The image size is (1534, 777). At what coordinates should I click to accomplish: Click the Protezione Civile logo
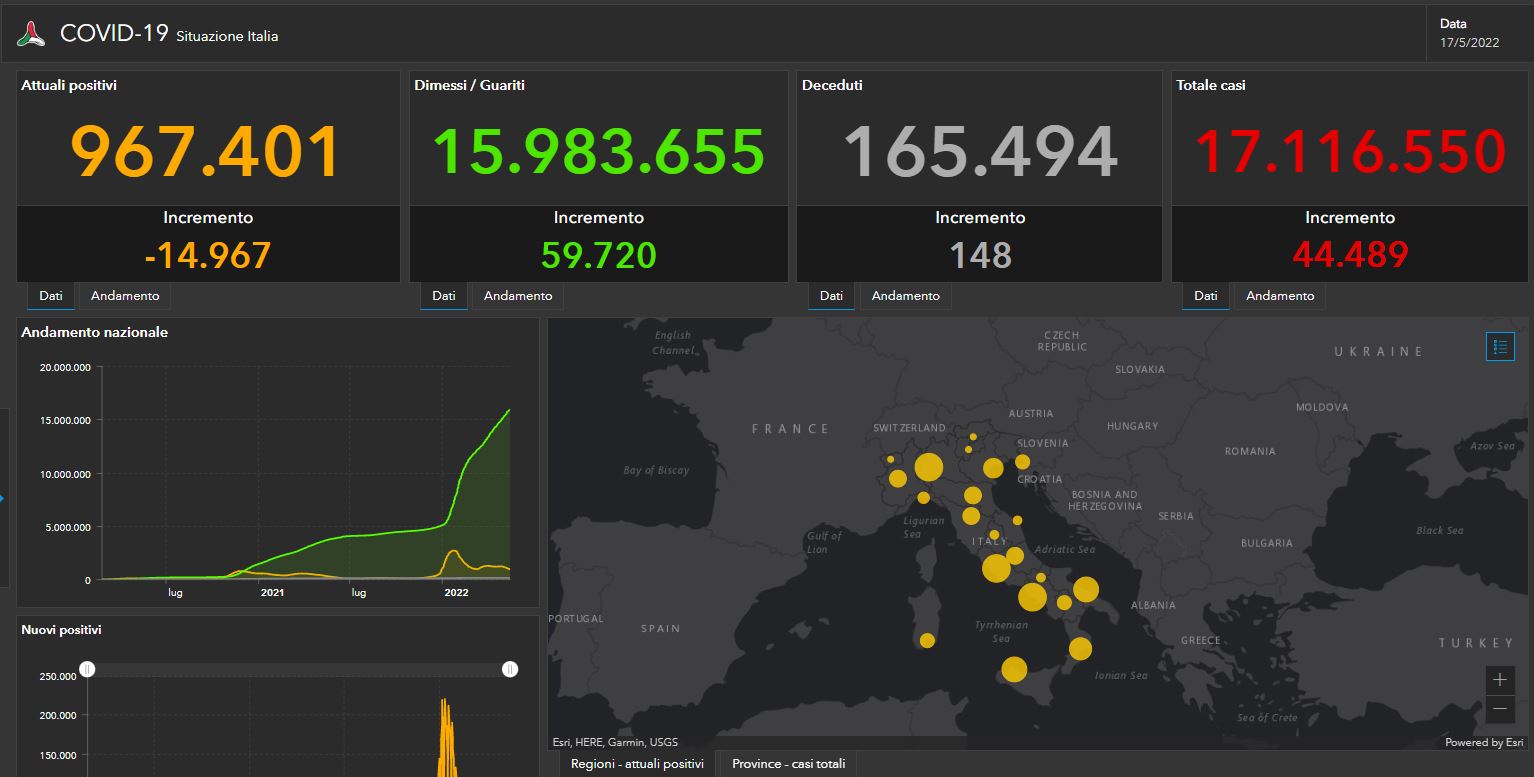coord(31,33)
